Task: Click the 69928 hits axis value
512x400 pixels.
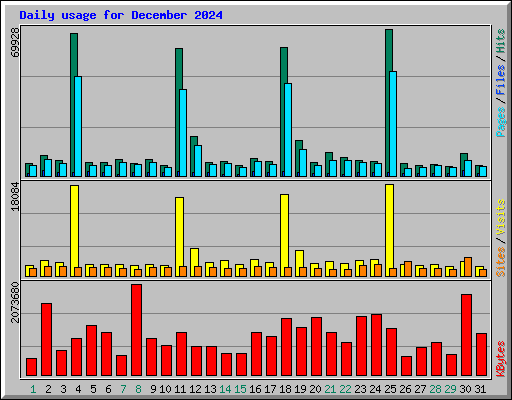Action: coord(15,42)
